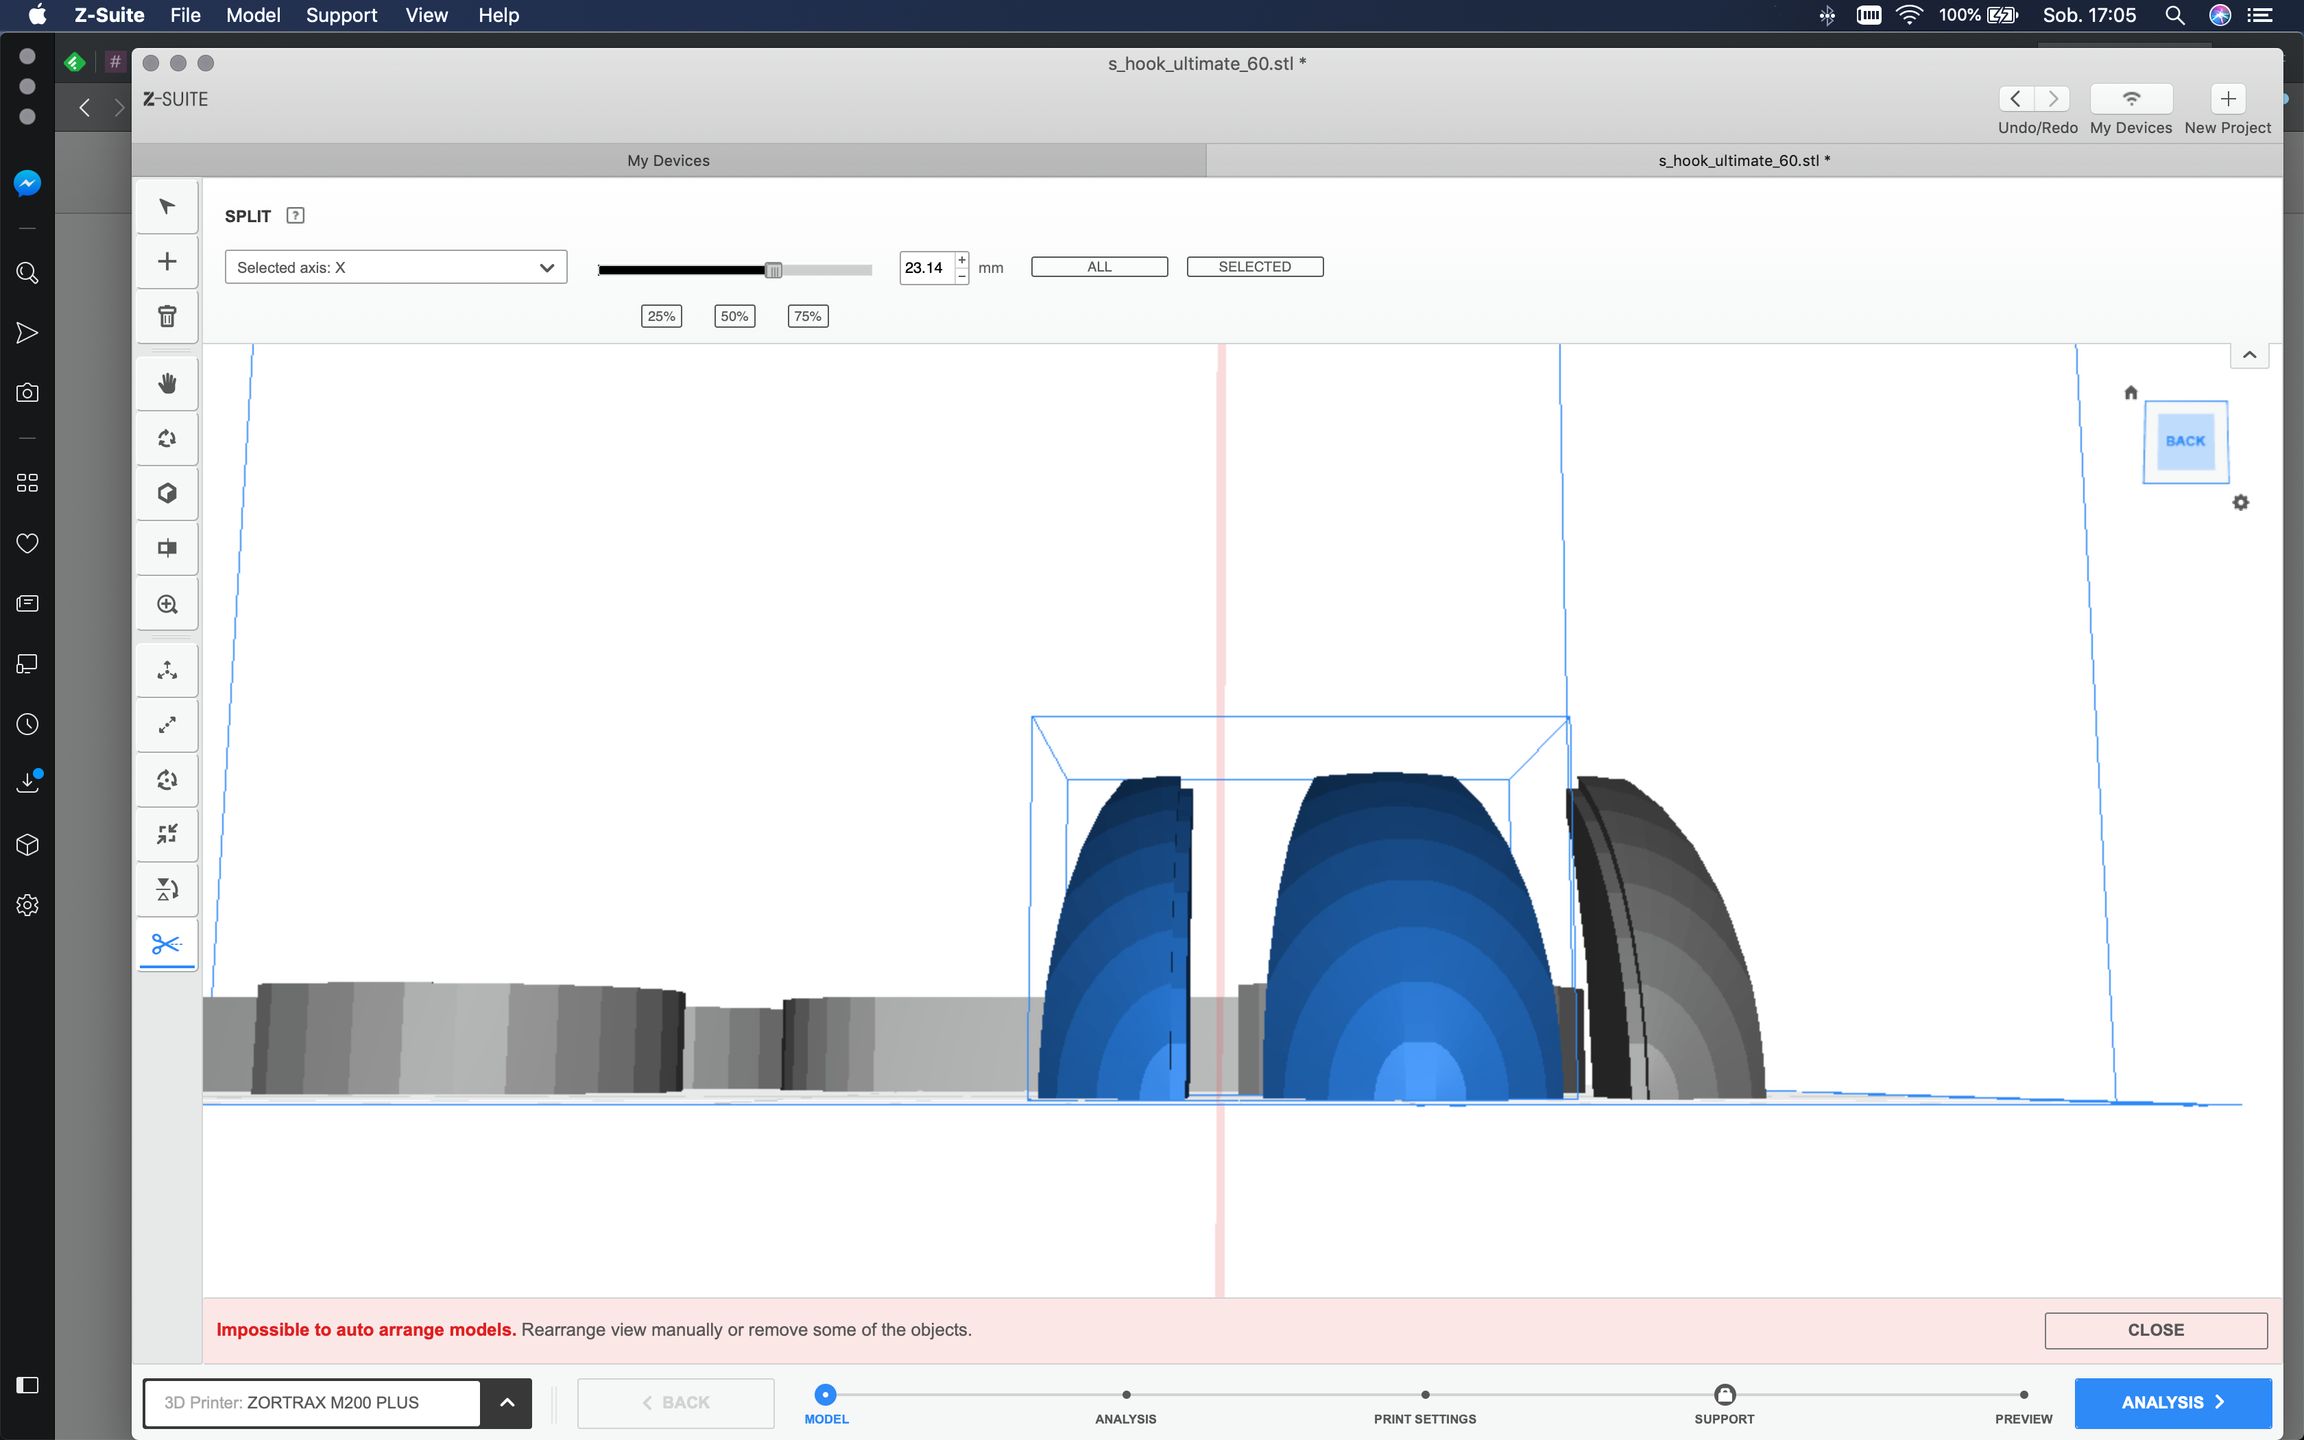Click the settings gear in background sidebar
Image resolution: width=2304 pixels, height=1440 pixels.
27,905
